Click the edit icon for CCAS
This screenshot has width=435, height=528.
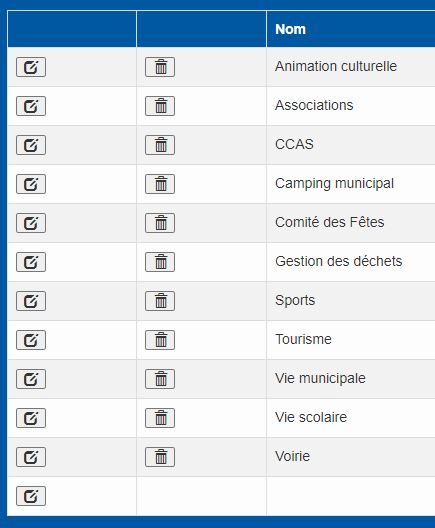click(x=31, y=145)
